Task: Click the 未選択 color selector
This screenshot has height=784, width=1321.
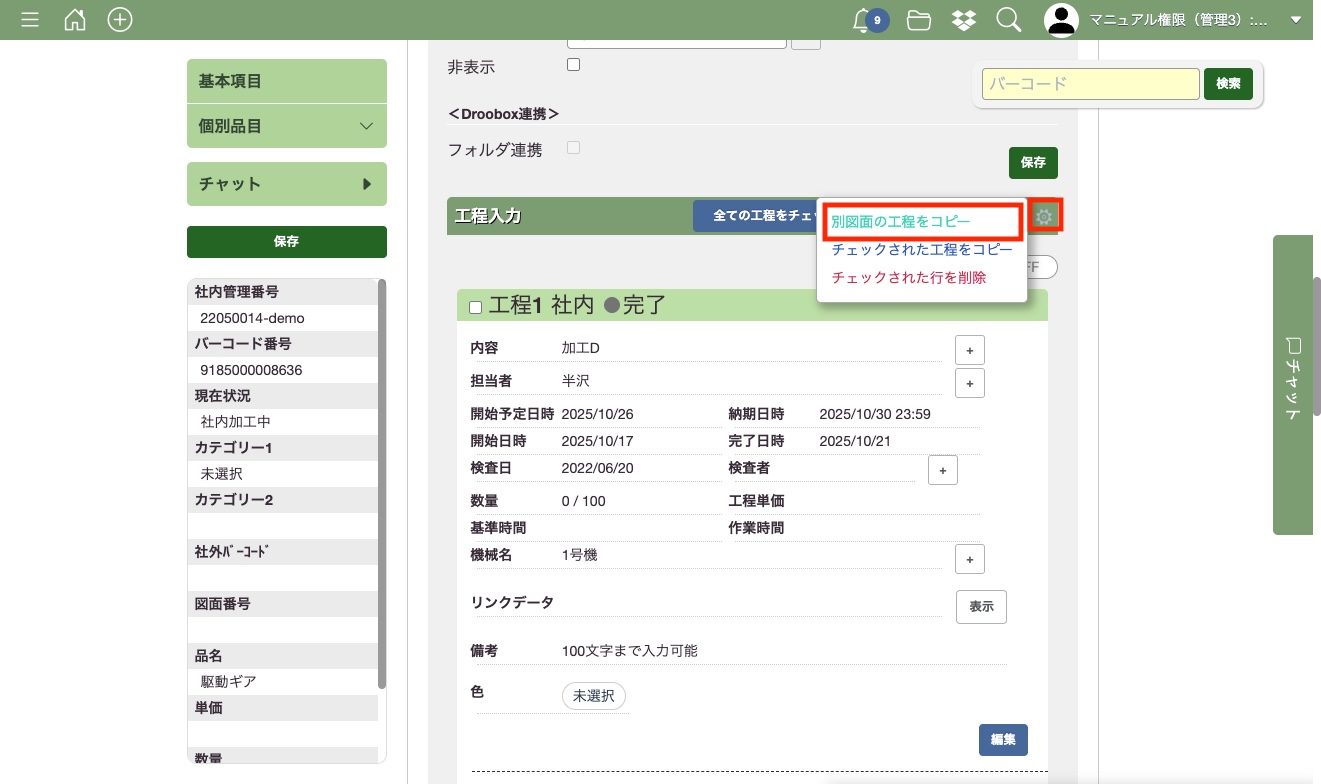Action: pos(594,696)
